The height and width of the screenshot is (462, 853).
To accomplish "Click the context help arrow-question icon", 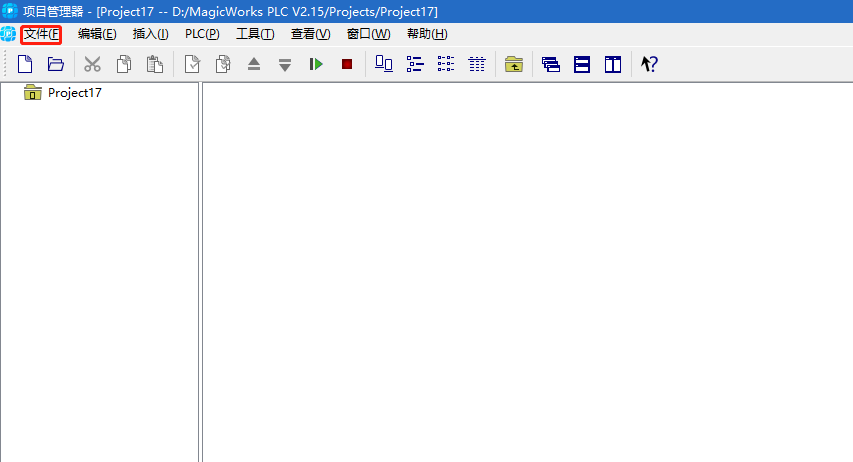I will (649, 64).
